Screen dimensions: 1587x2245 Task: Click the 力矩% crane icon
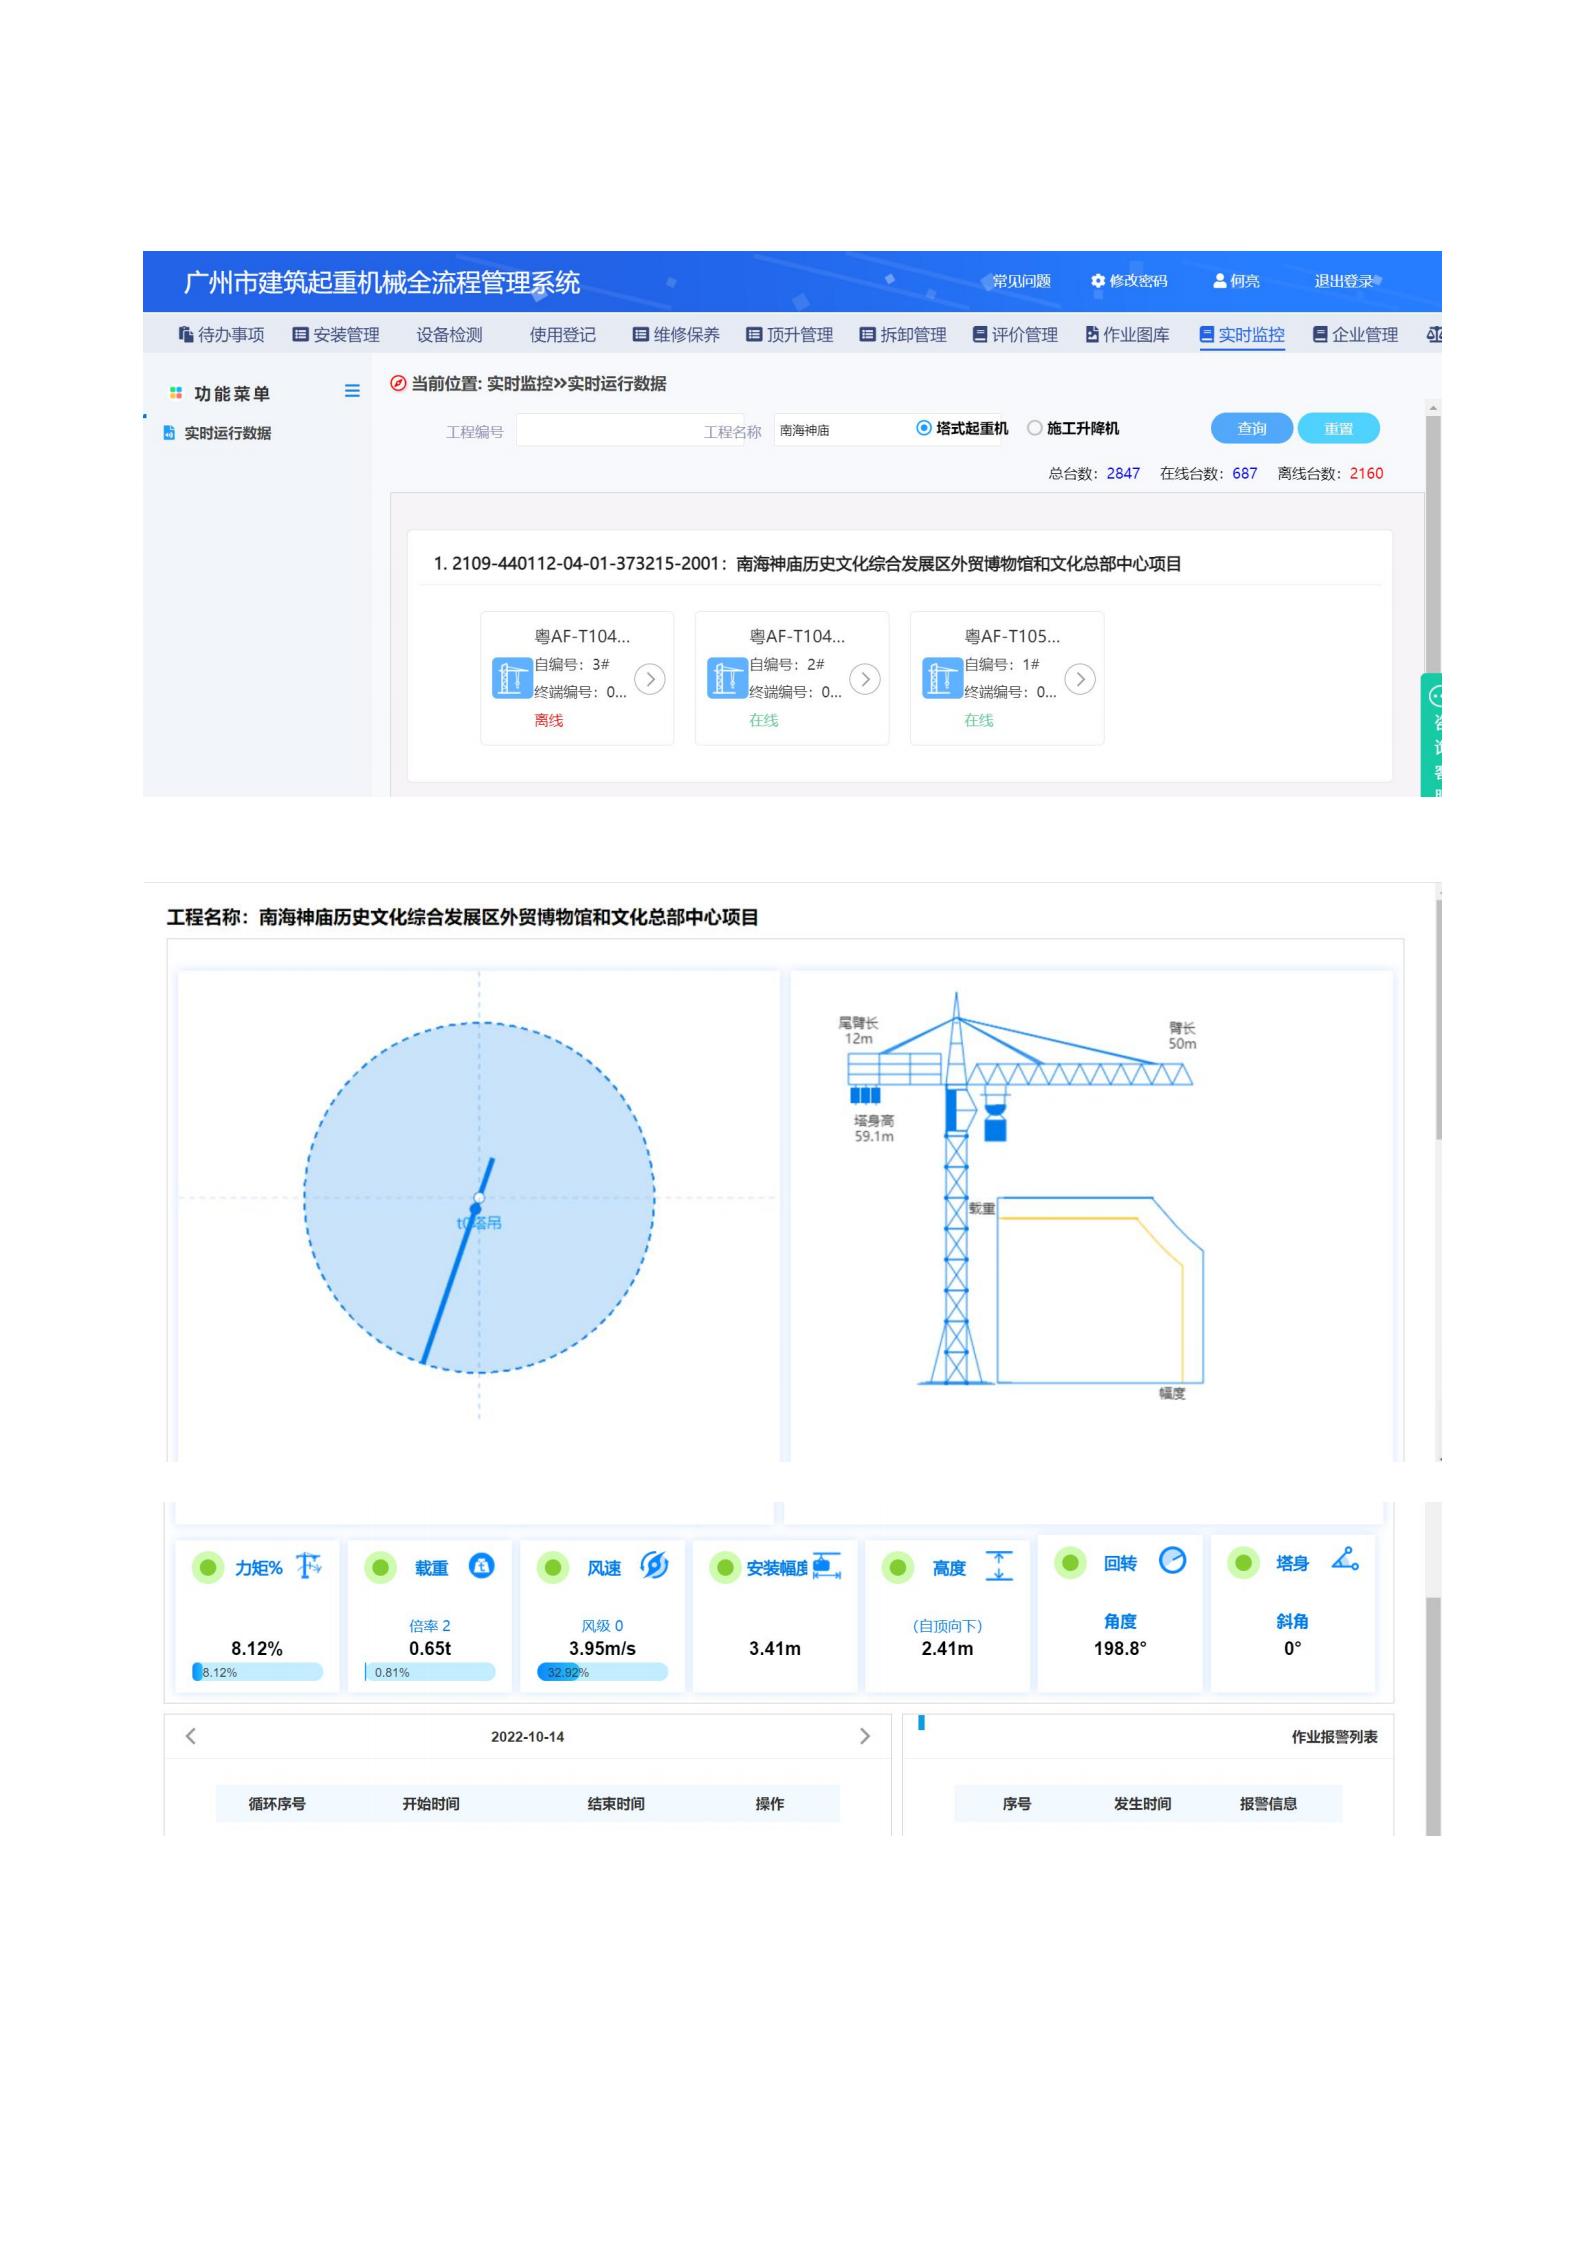click(x=309, y=1566)
